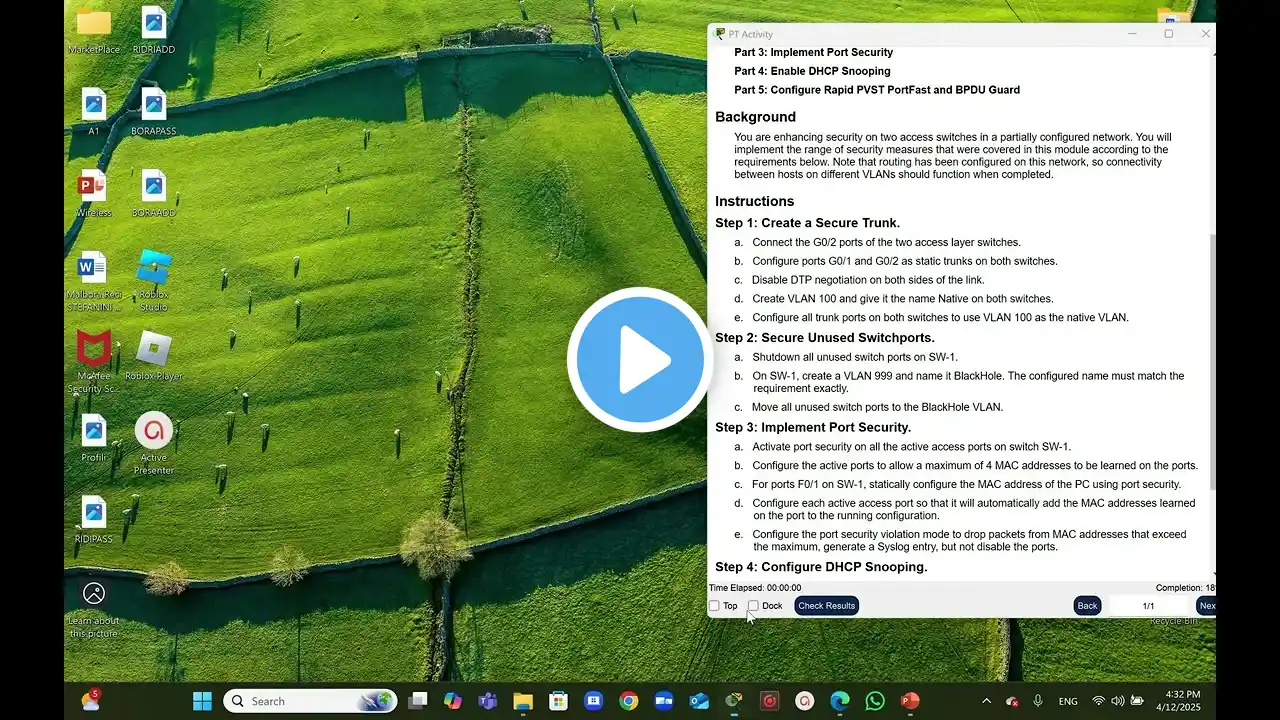Click the Packet Tracer taskbar icon
Viewport: 1280px width, 720px height.
734,701
